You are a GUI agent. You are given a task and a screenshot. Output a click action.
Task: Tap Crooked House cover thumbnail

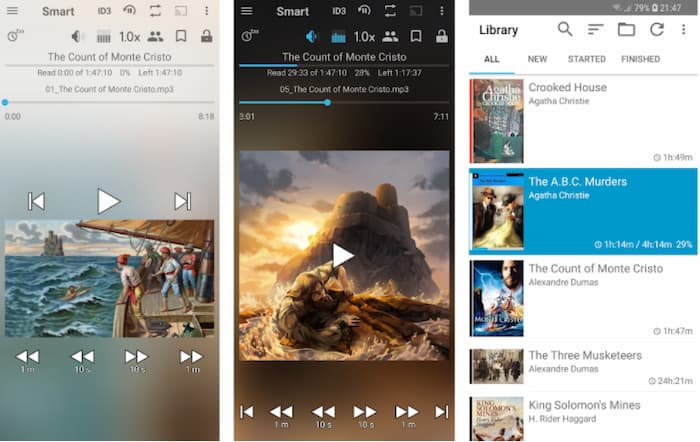tap(497, 121)
